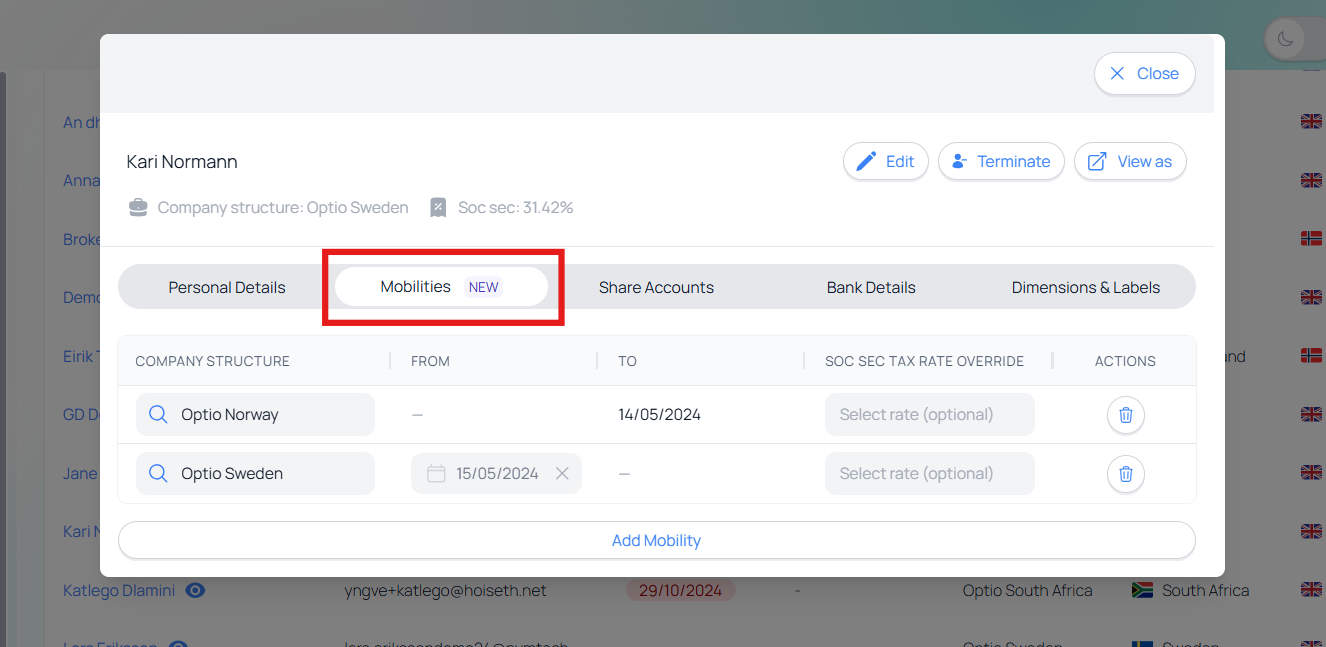
Task: Open calendar icon in the from date field
Action: click(436, 474)
